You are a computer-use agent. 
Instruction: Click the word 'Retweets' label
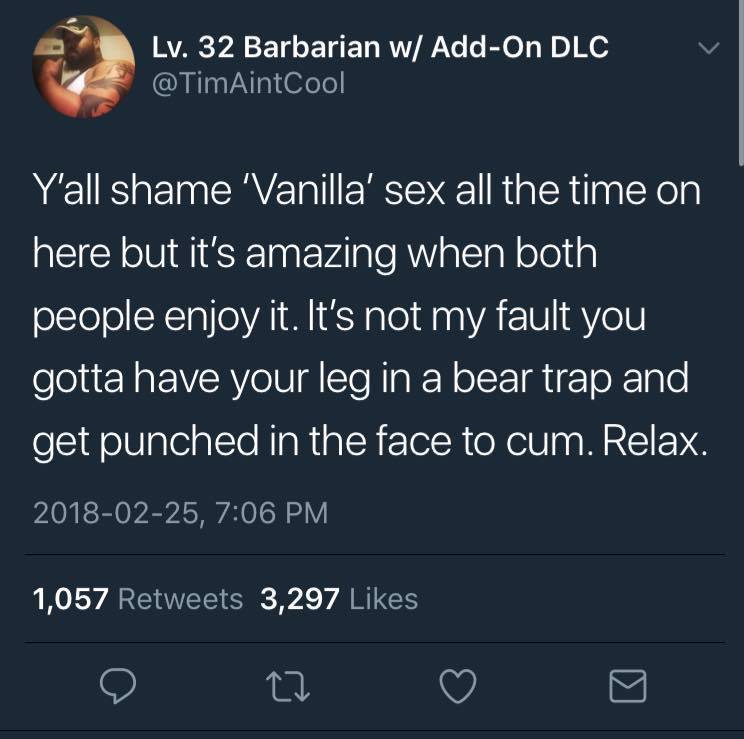click(180, 599)
